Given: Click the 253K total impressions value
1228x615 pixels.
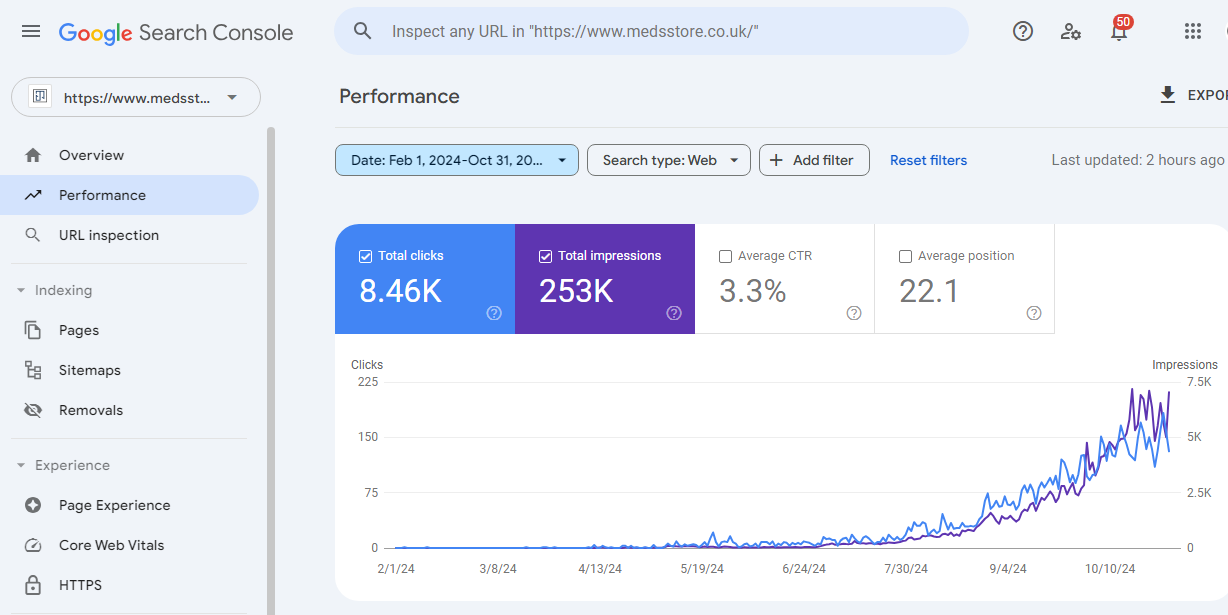Looking at the screenshot, I should 576,291.
